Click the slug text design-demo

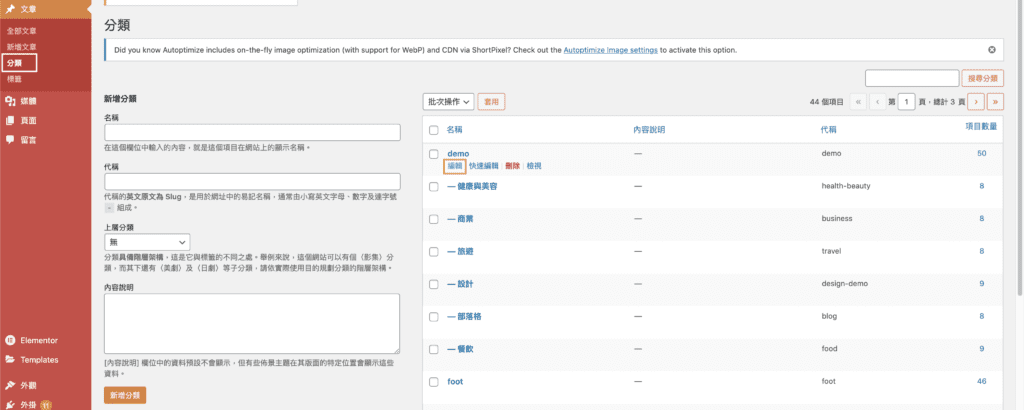coord(844,284)
